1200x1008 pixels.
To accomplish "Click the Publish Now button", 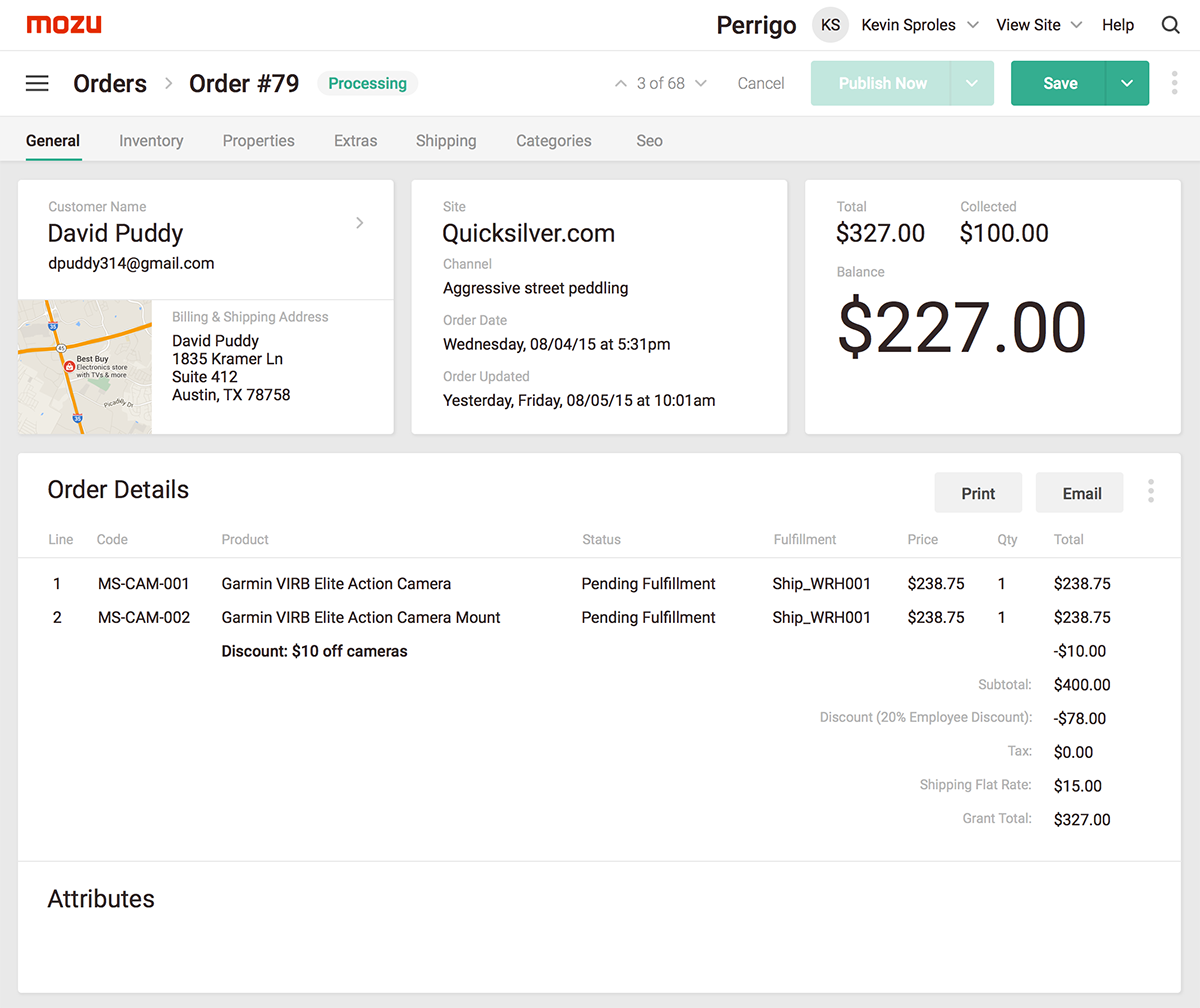I will coord(882,83).
